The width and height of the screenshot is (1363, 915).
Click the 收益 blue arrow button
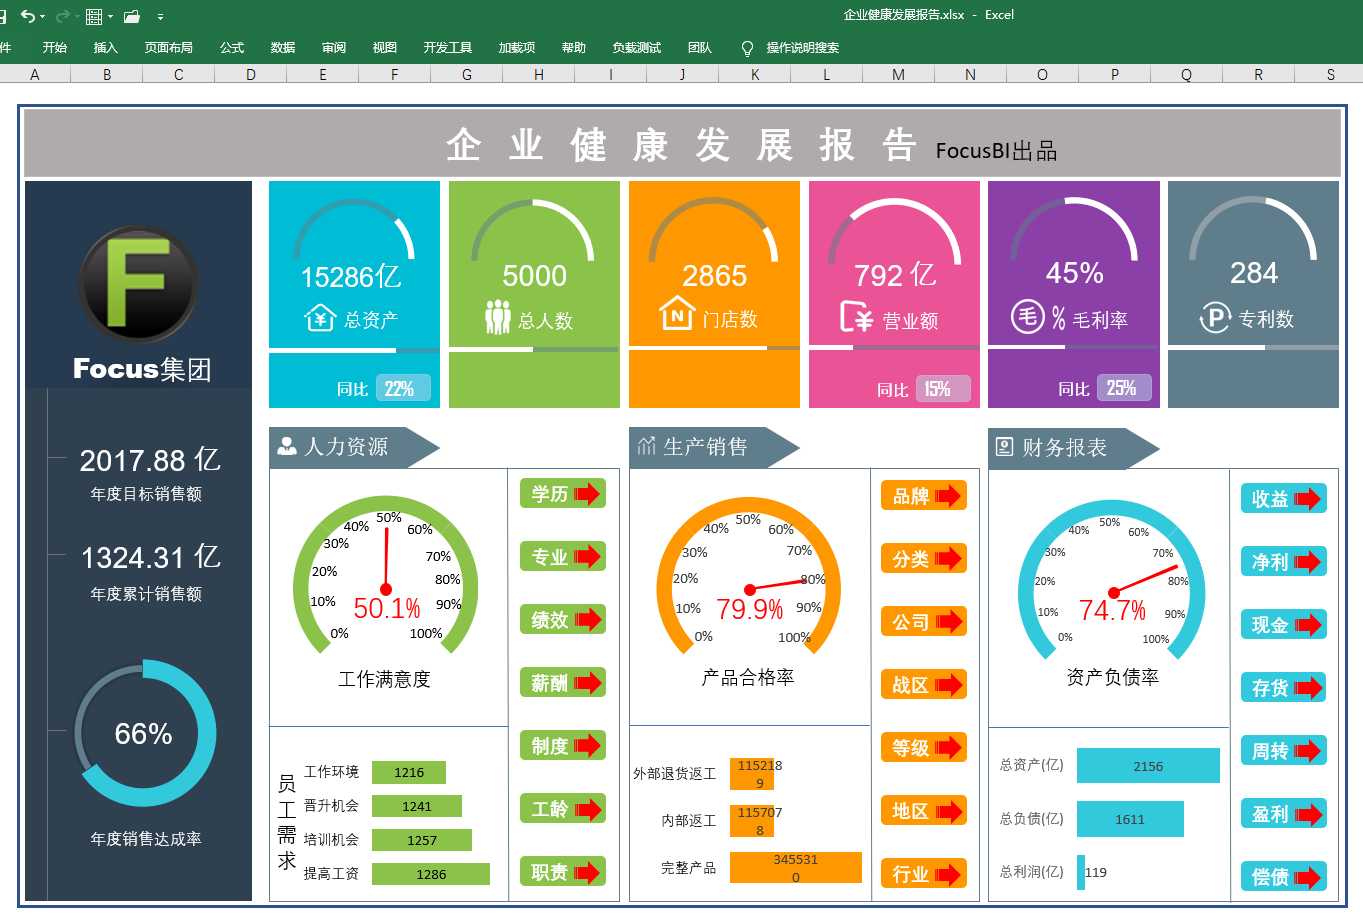pyautogui.click(x=1284, y=498)
